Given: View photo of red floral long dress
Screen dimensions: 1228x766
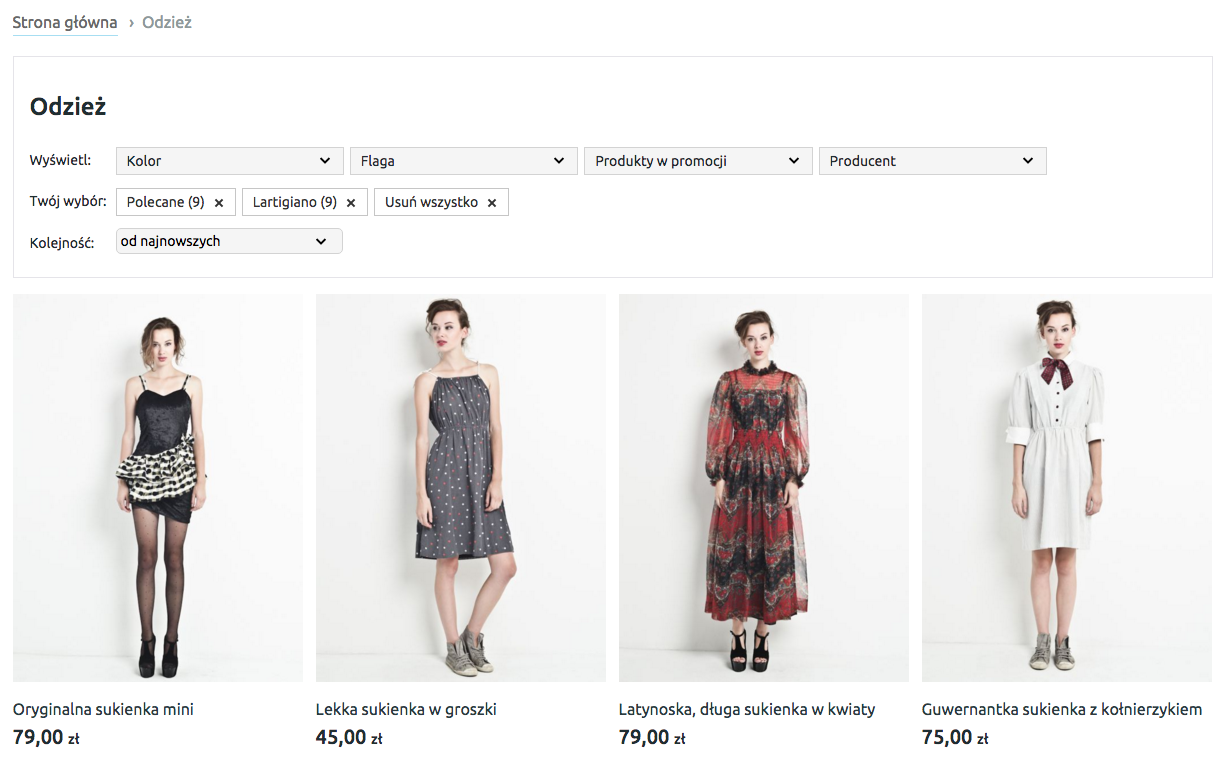Looking at the screenshot, I should tap(764, 488).
